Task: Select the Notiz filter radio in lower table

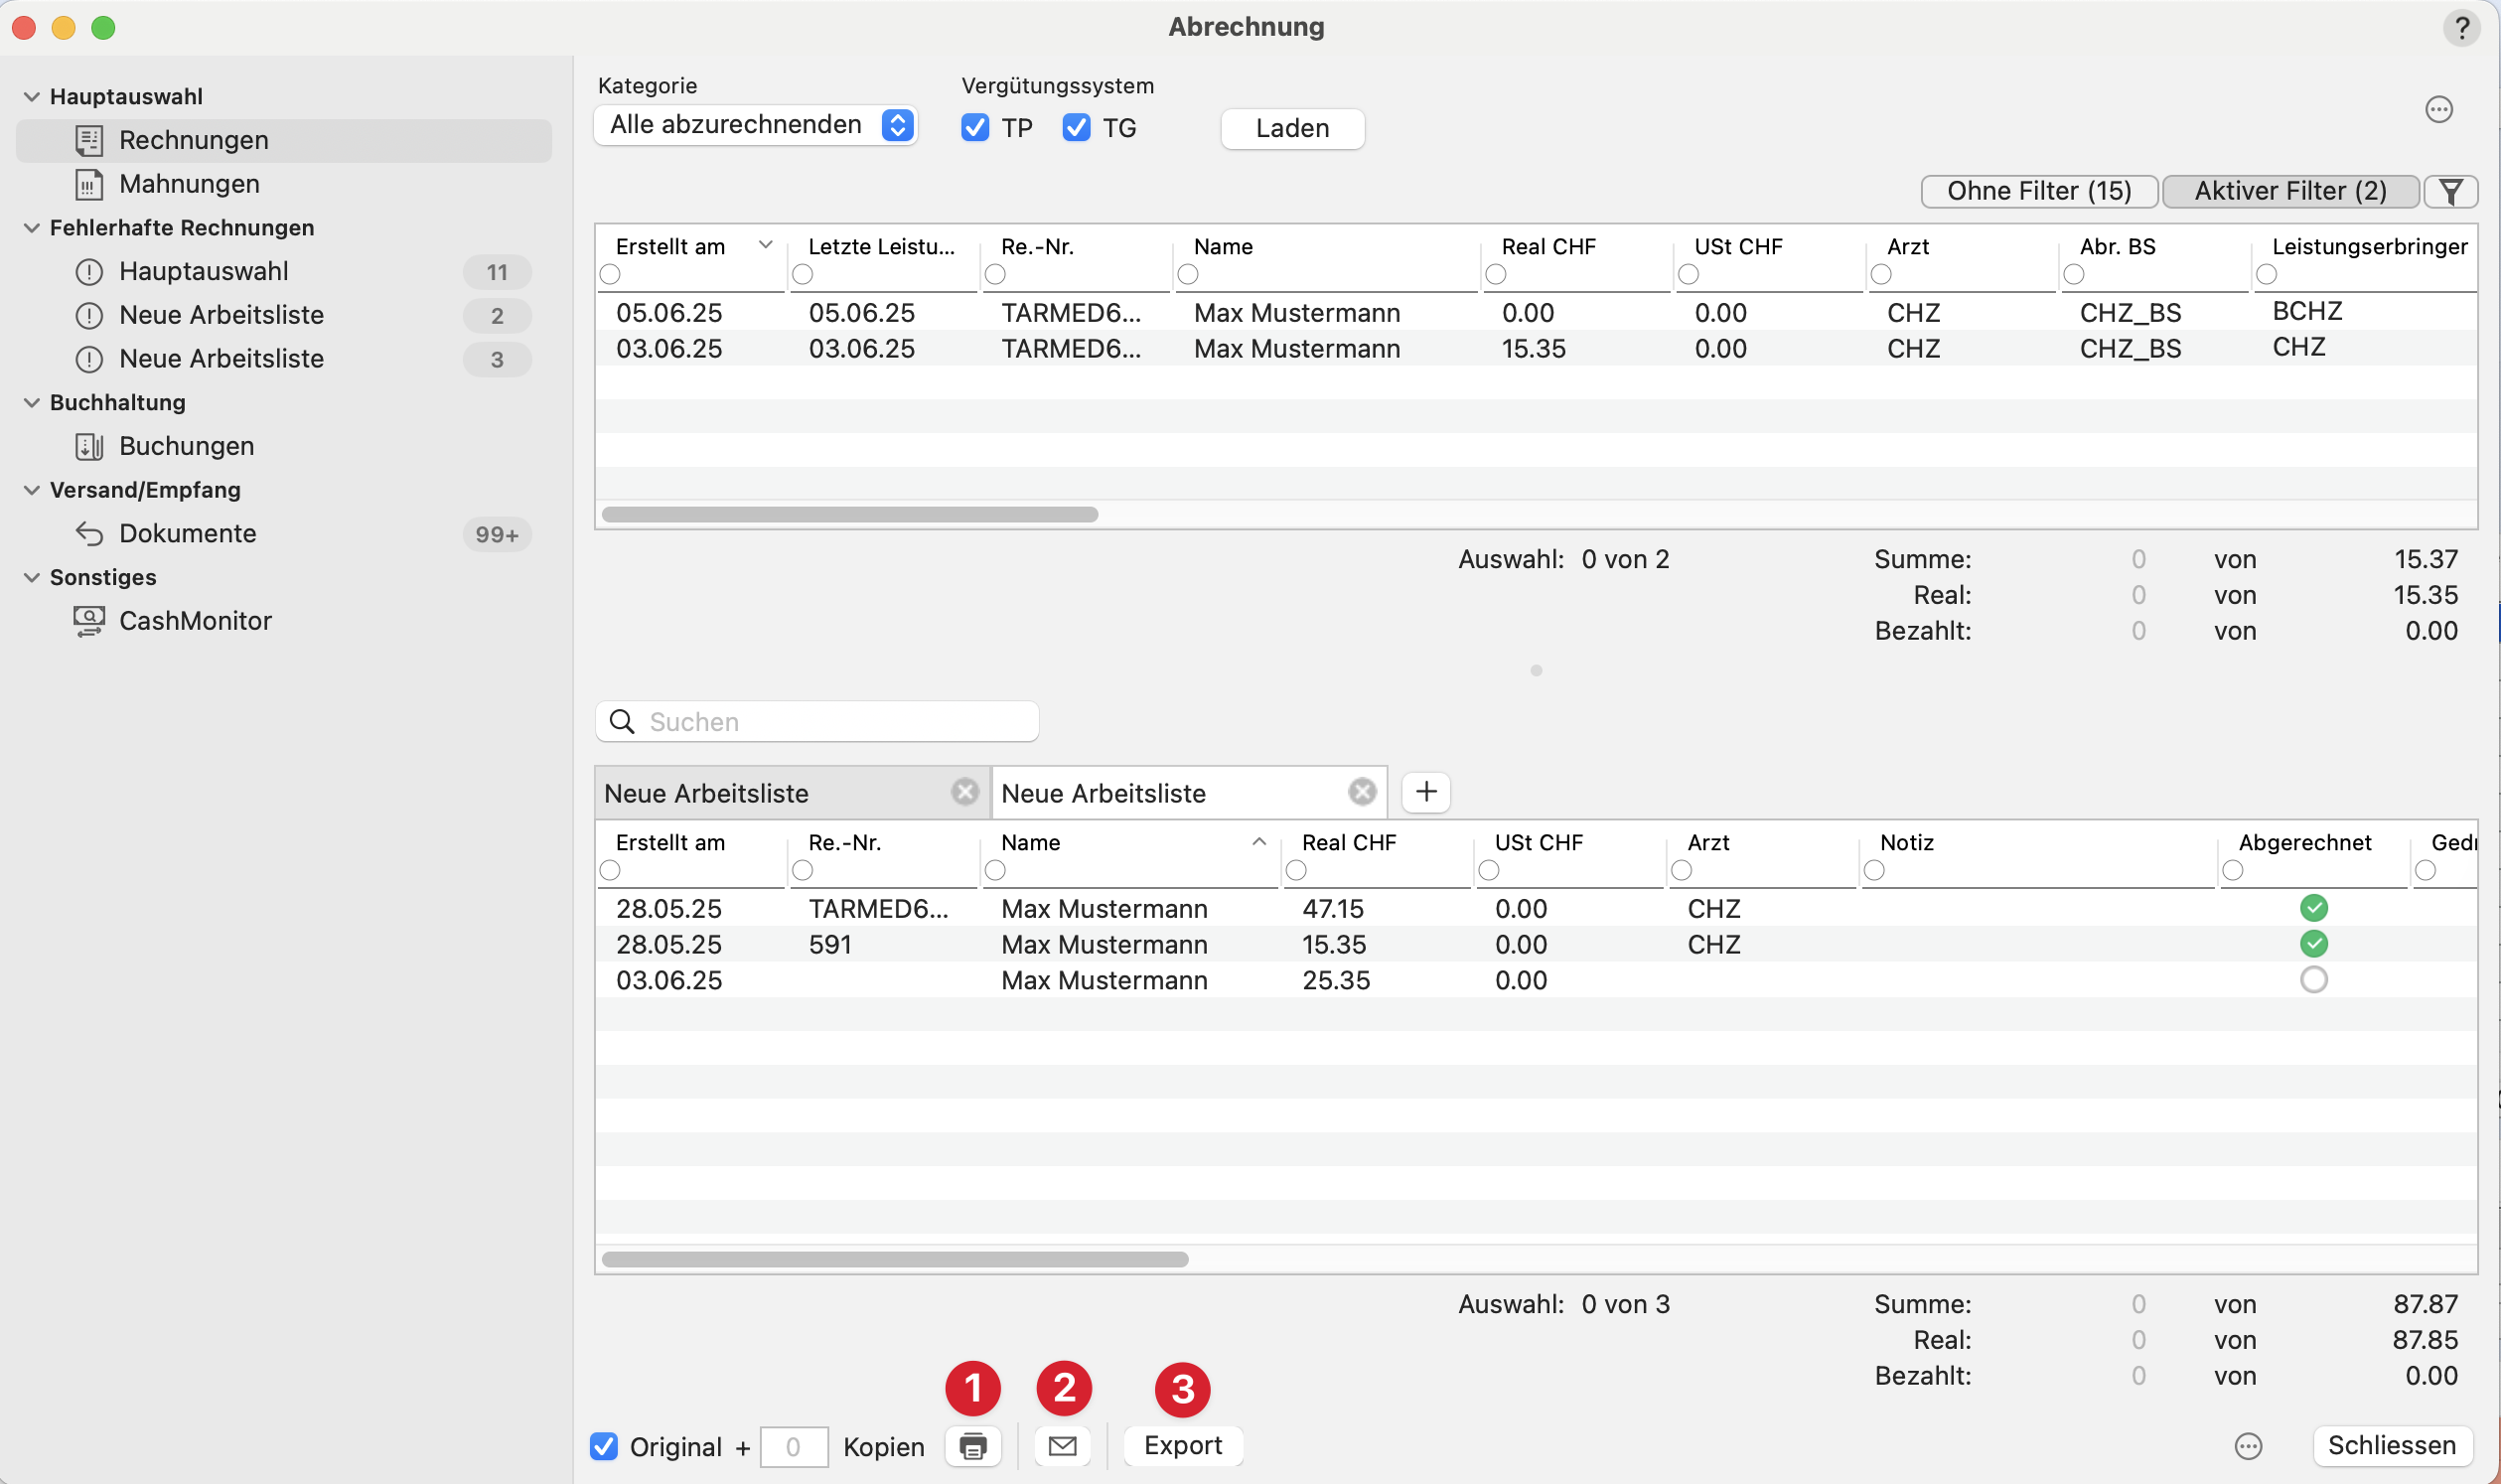Action: (x=1874, y=871)
